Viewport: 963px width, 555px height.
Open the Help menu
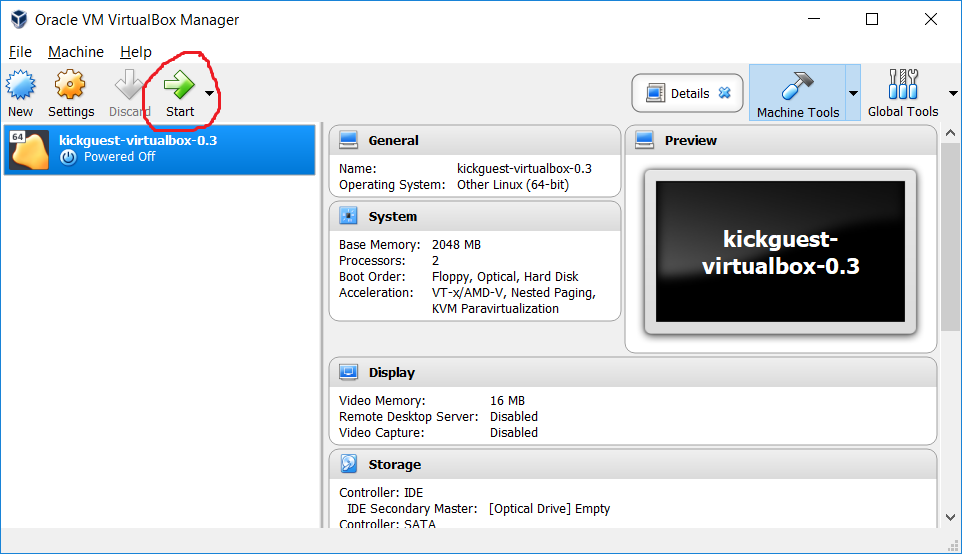pos(136,52)
